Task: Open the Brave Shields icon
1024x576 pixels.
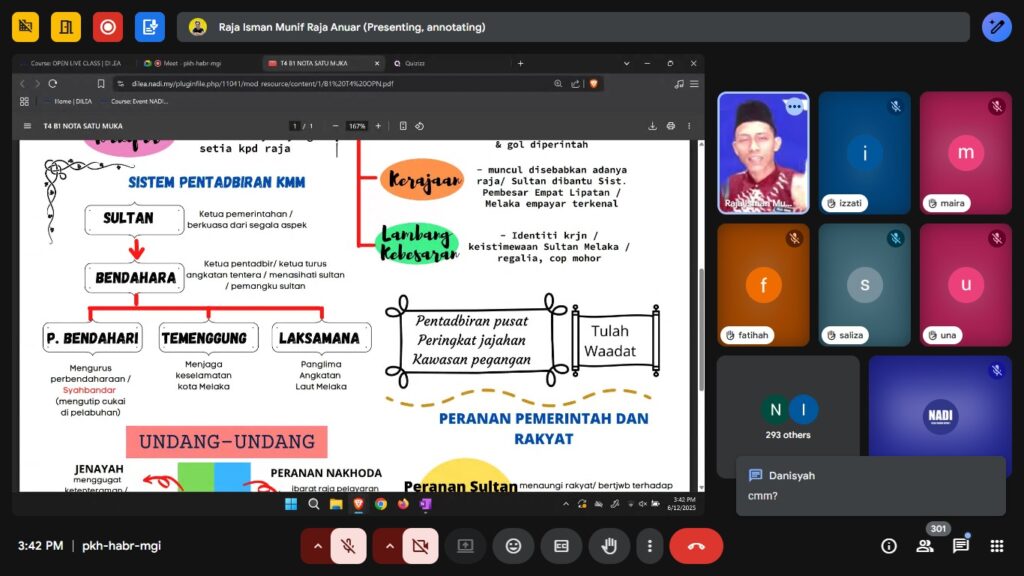Action: pyautogui.click(x=594, y=84)
